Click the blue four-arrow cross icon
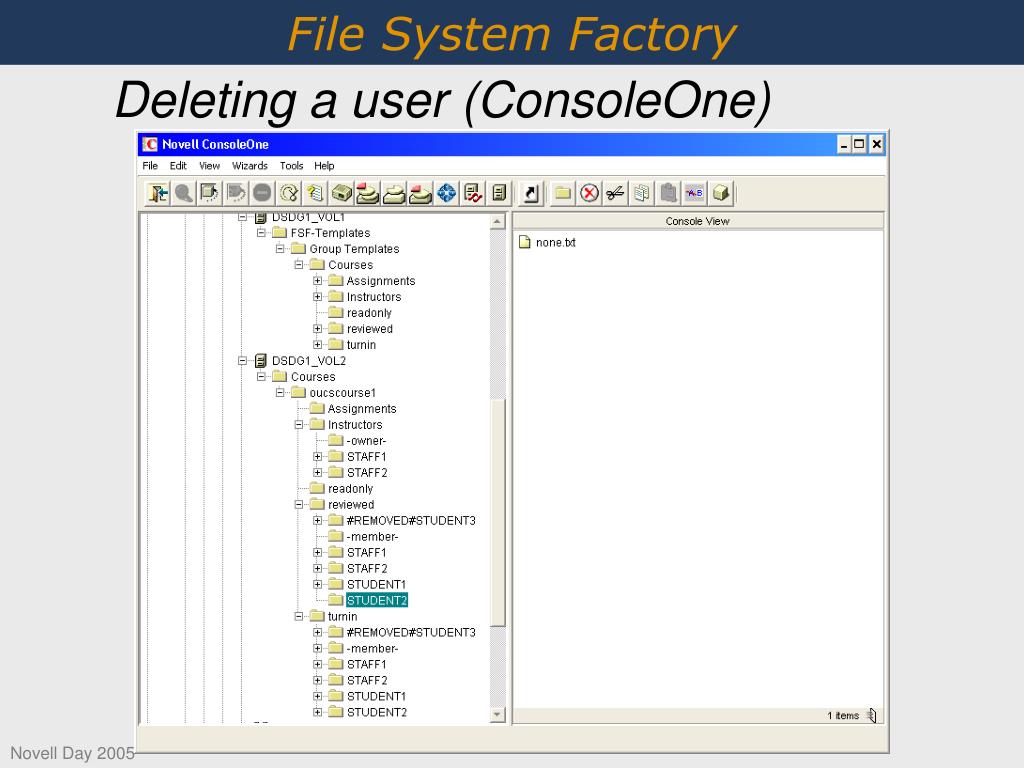This screenshot has height=768, width=1024. coord(447,193)
